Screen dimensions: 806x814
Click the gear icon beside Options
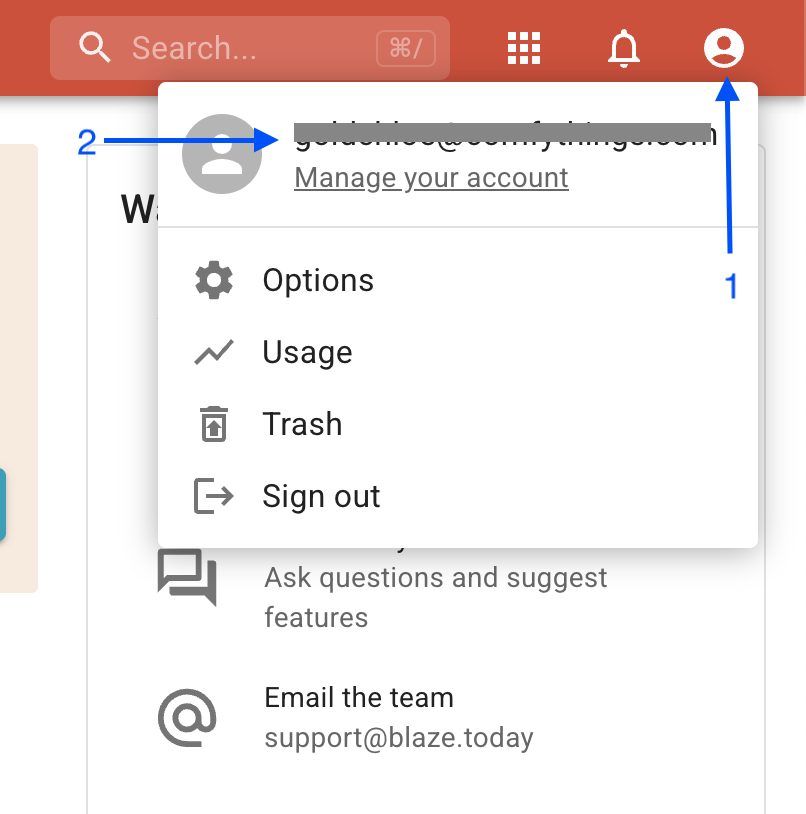coord(213,281)
